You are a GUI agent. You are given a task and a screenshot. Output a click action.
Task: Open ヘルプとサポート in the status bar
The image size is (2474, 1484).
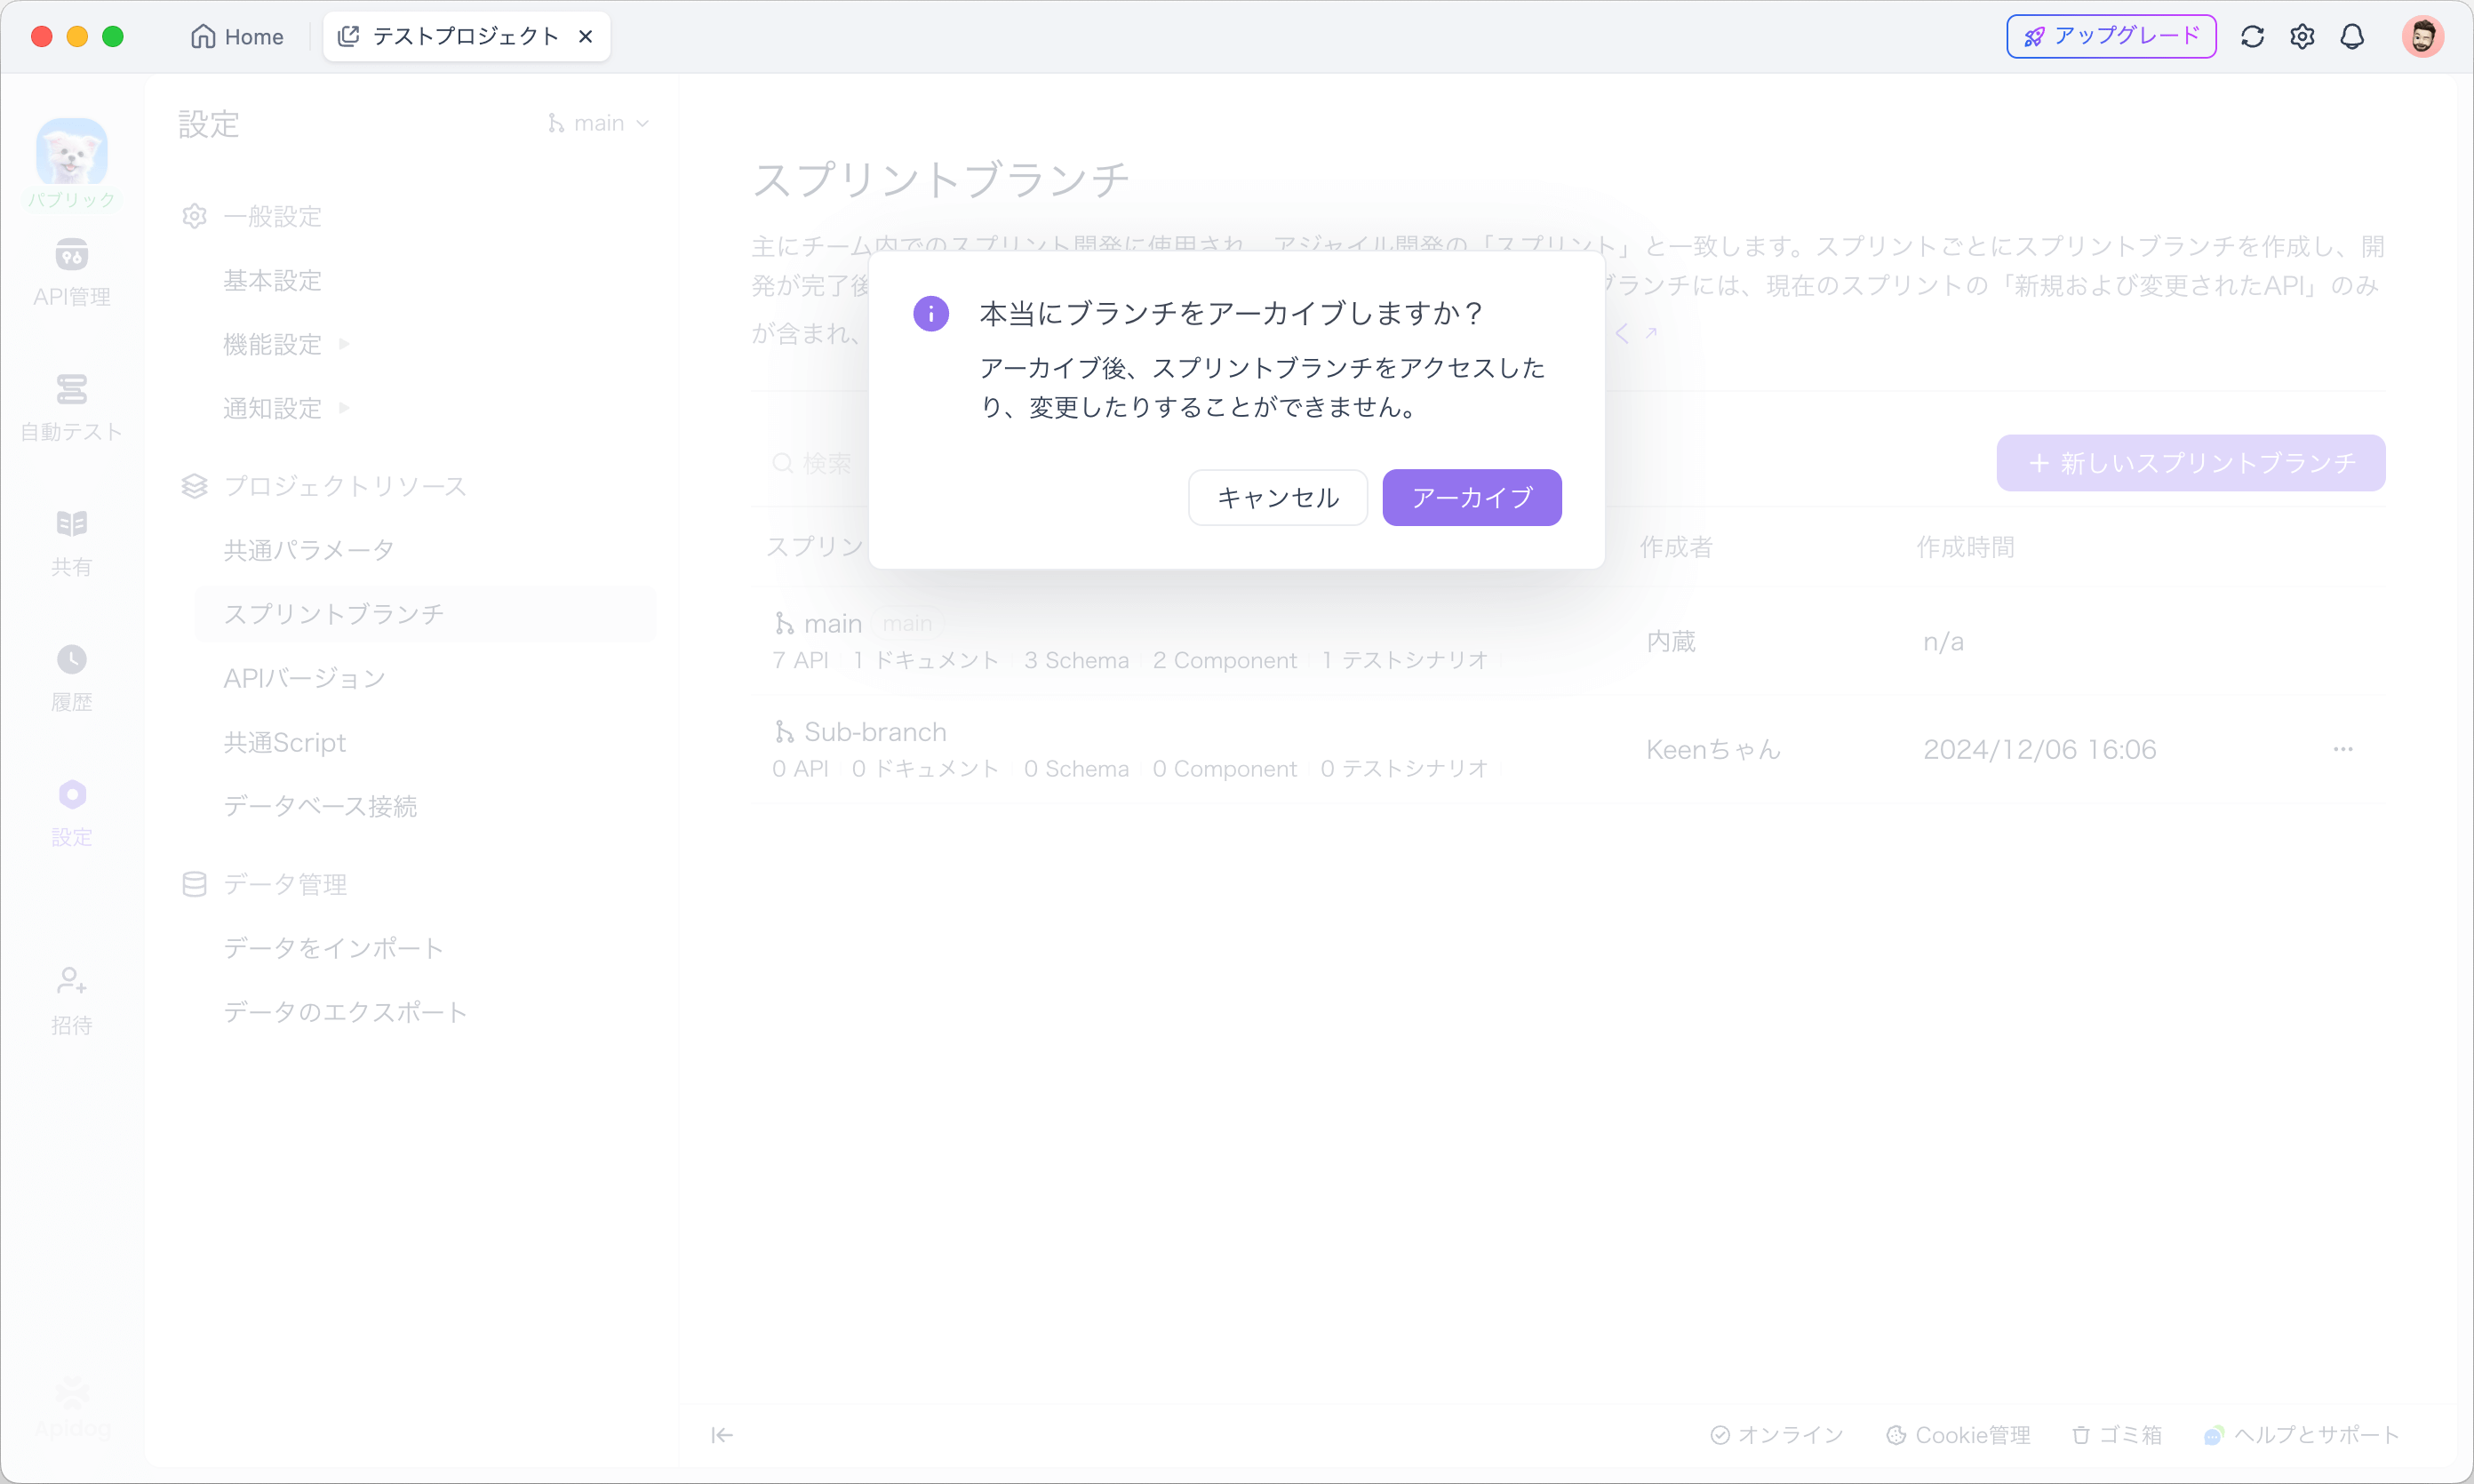2300,1435
